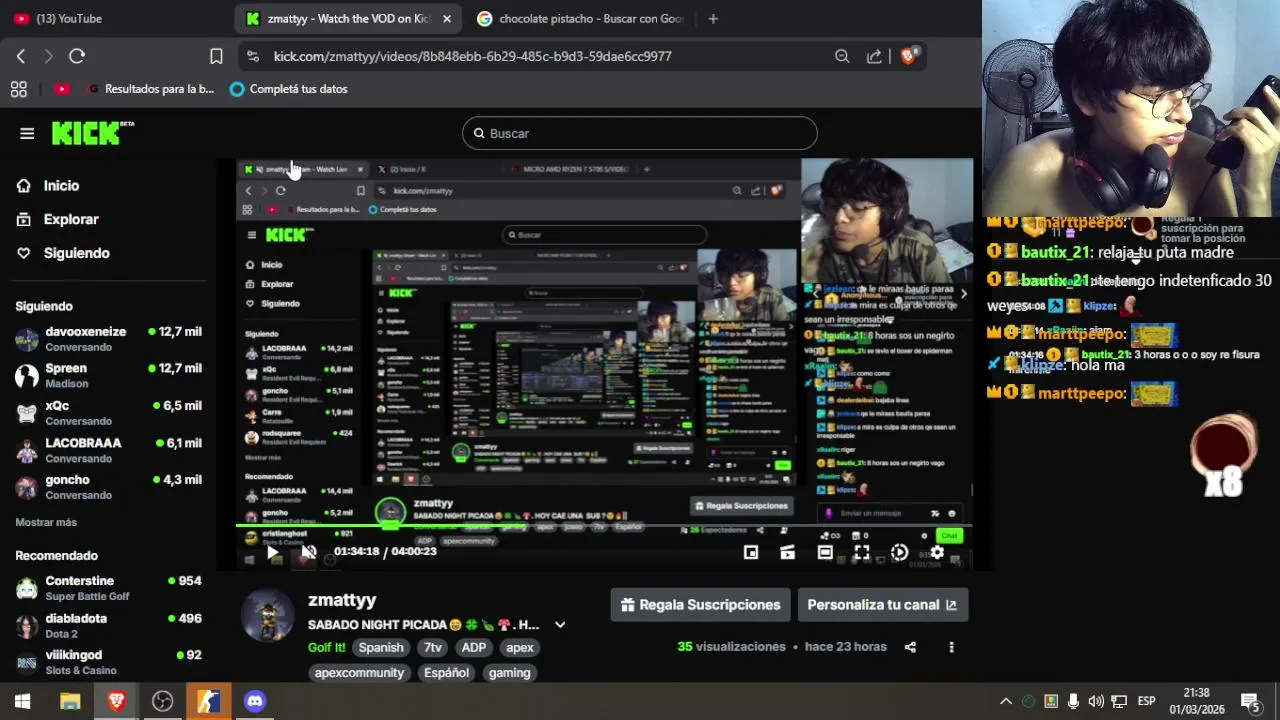
Task: Open a new browser tab
Action: tap(713, 18)
